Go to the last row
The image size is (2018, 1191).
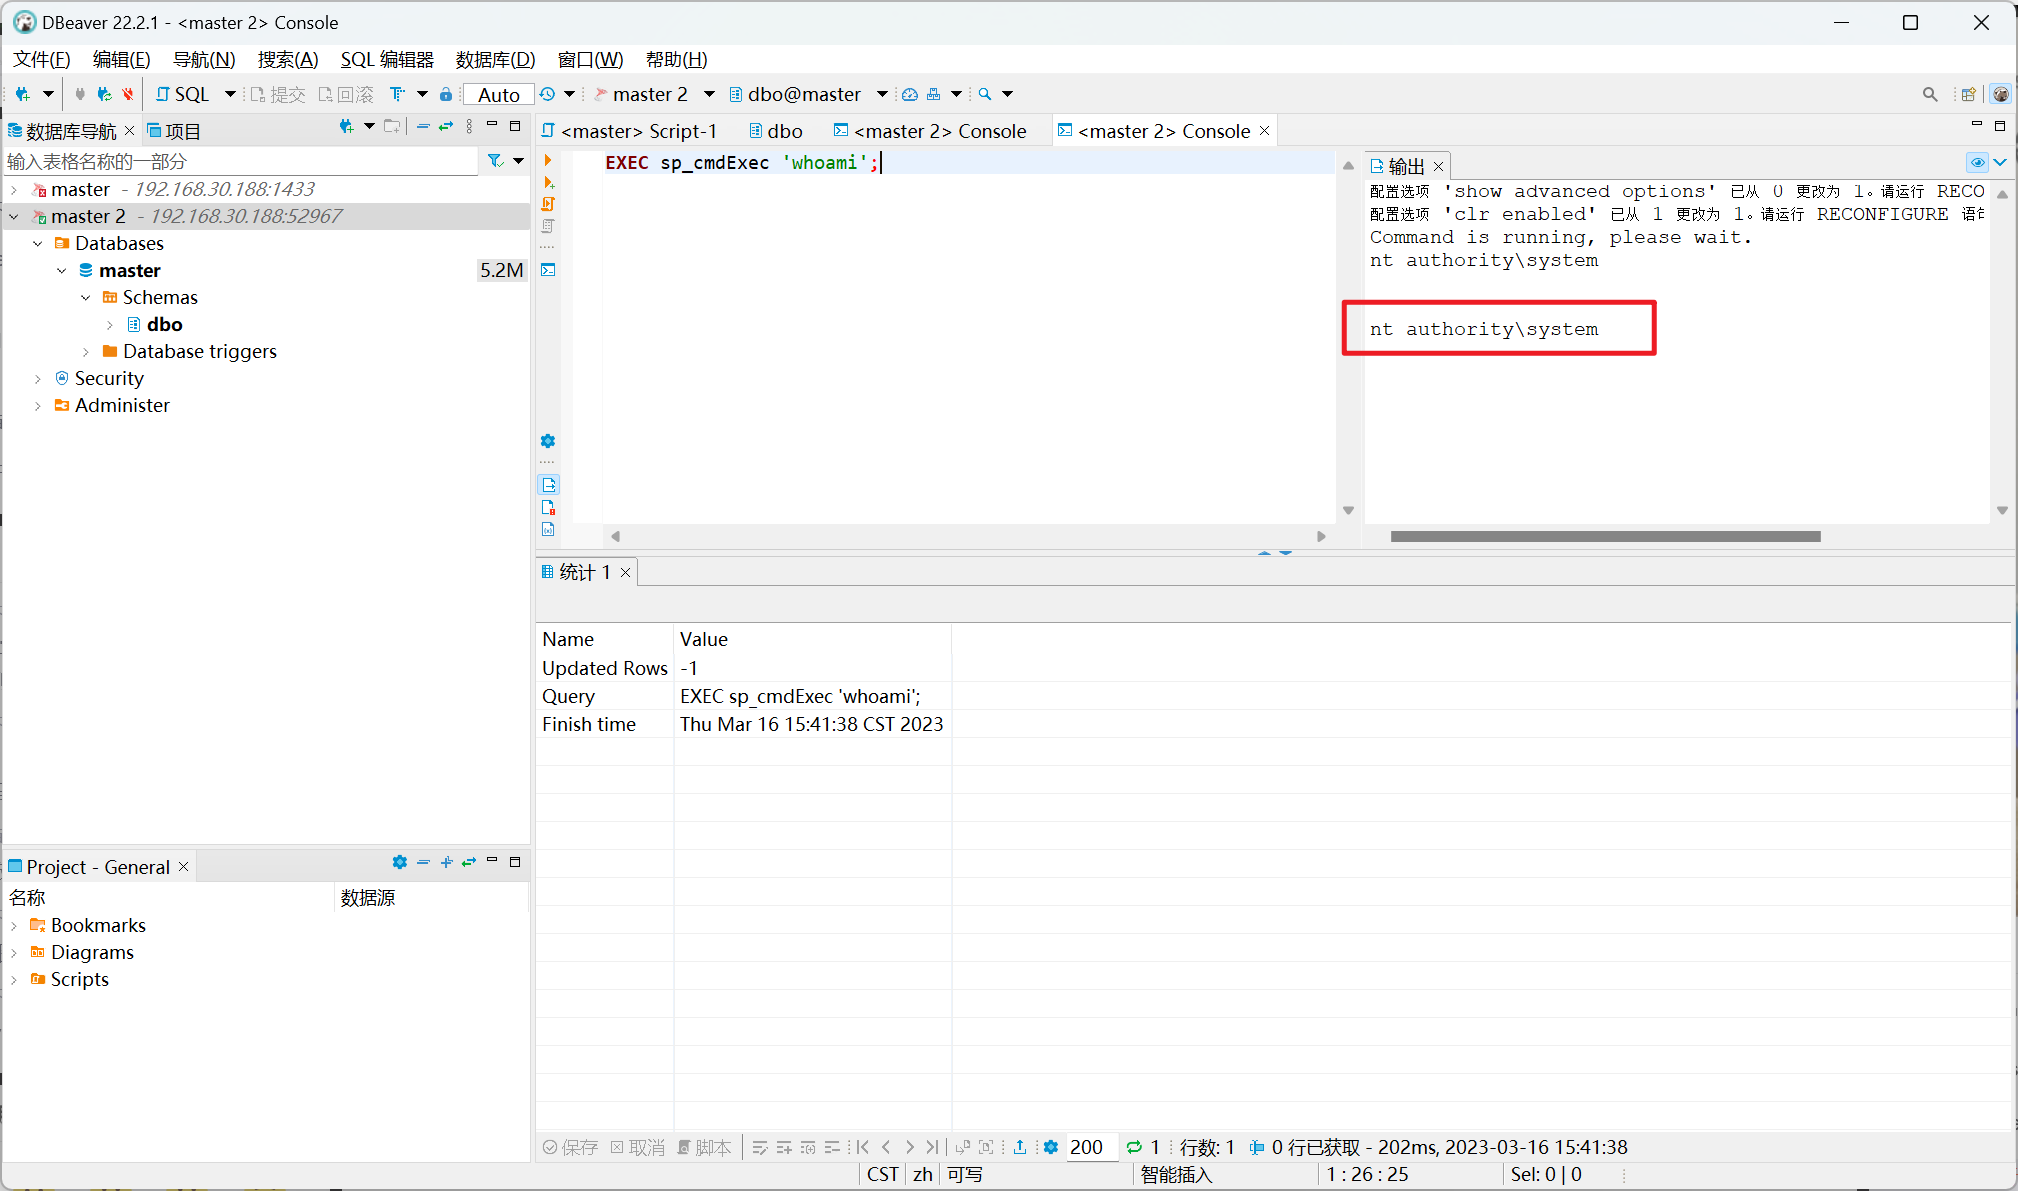[932, 1147]
